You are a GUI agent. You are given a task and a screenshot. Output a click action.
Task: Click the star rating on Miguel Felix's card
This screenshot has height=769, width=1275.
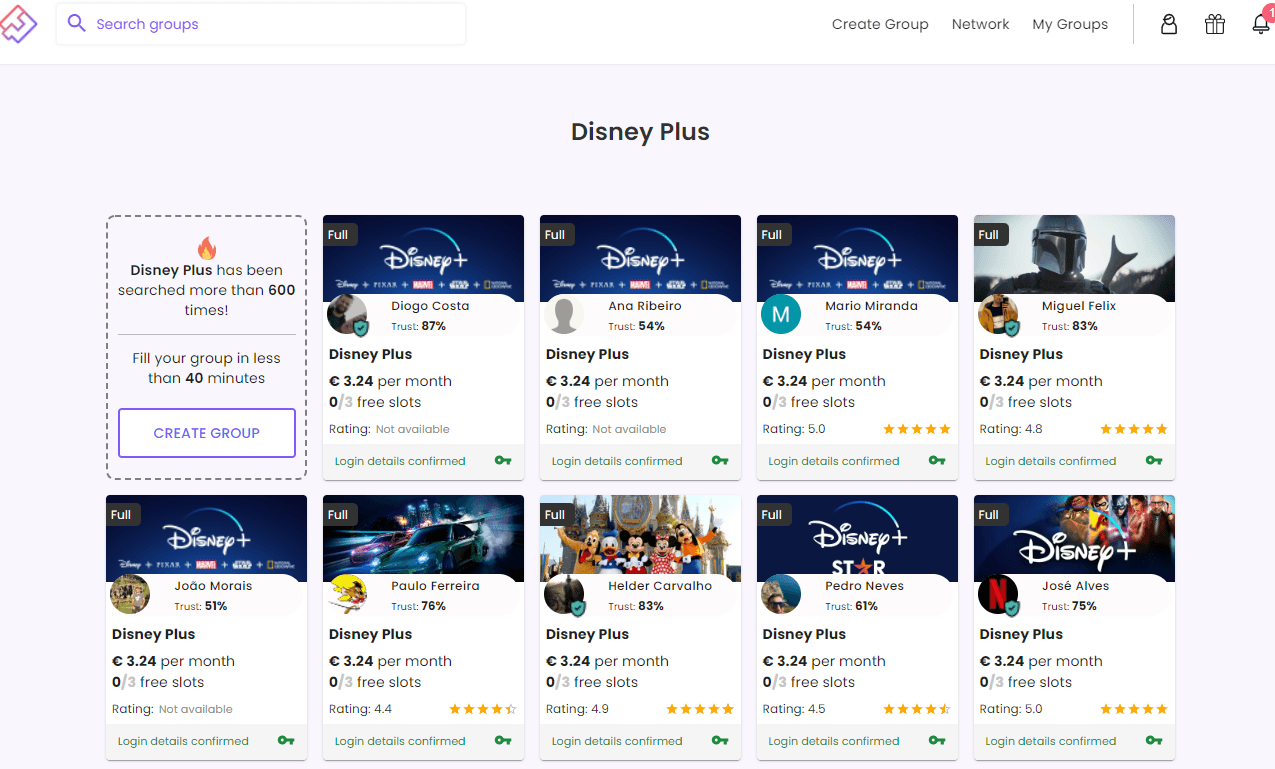click(1134, 429)
